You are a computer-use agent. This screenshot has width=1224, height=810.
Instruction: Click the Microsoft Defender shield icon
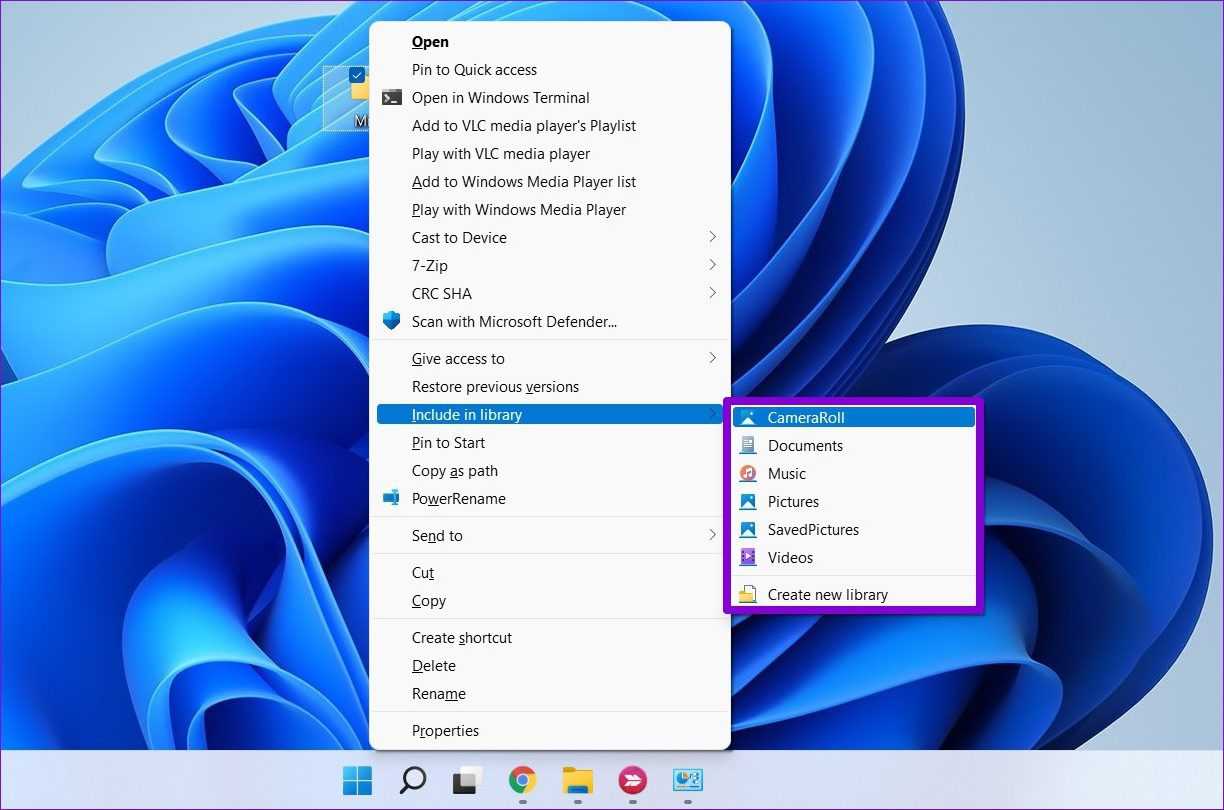(x=392, y=322)
